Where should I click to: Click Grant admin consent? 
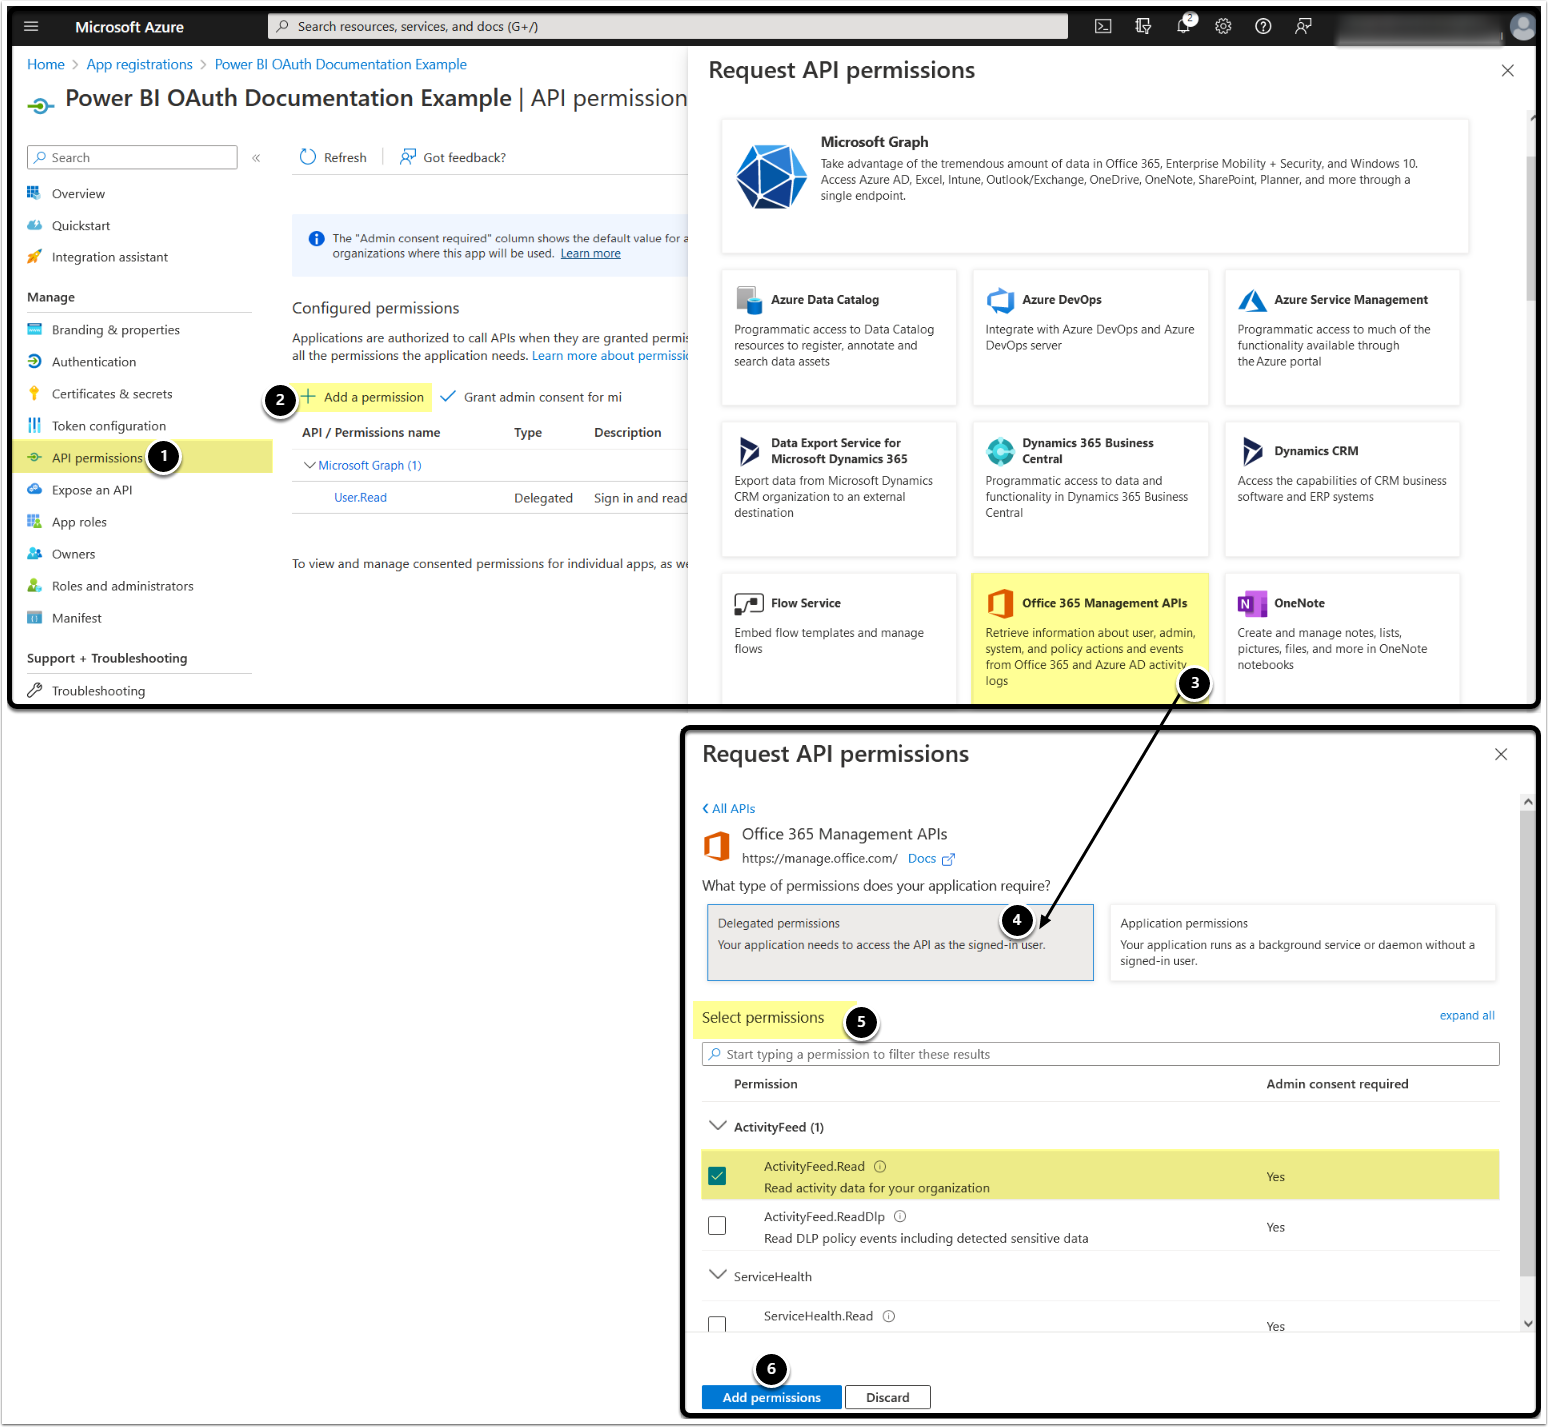[532, 397]
